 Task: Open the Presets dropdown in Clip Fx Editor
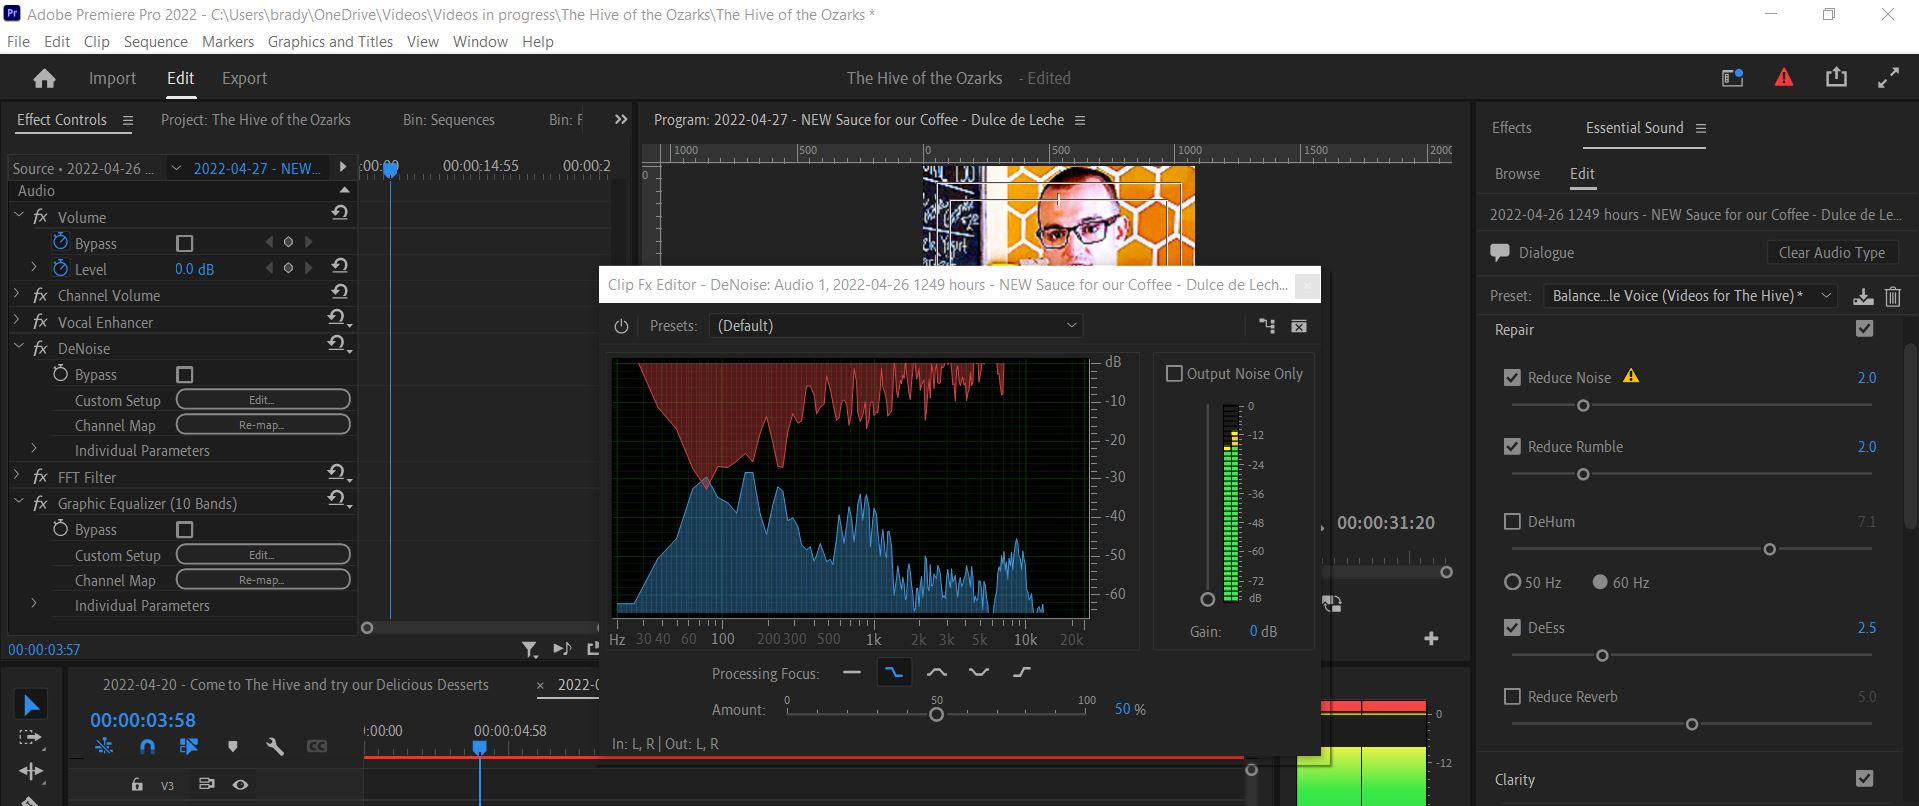895,326
